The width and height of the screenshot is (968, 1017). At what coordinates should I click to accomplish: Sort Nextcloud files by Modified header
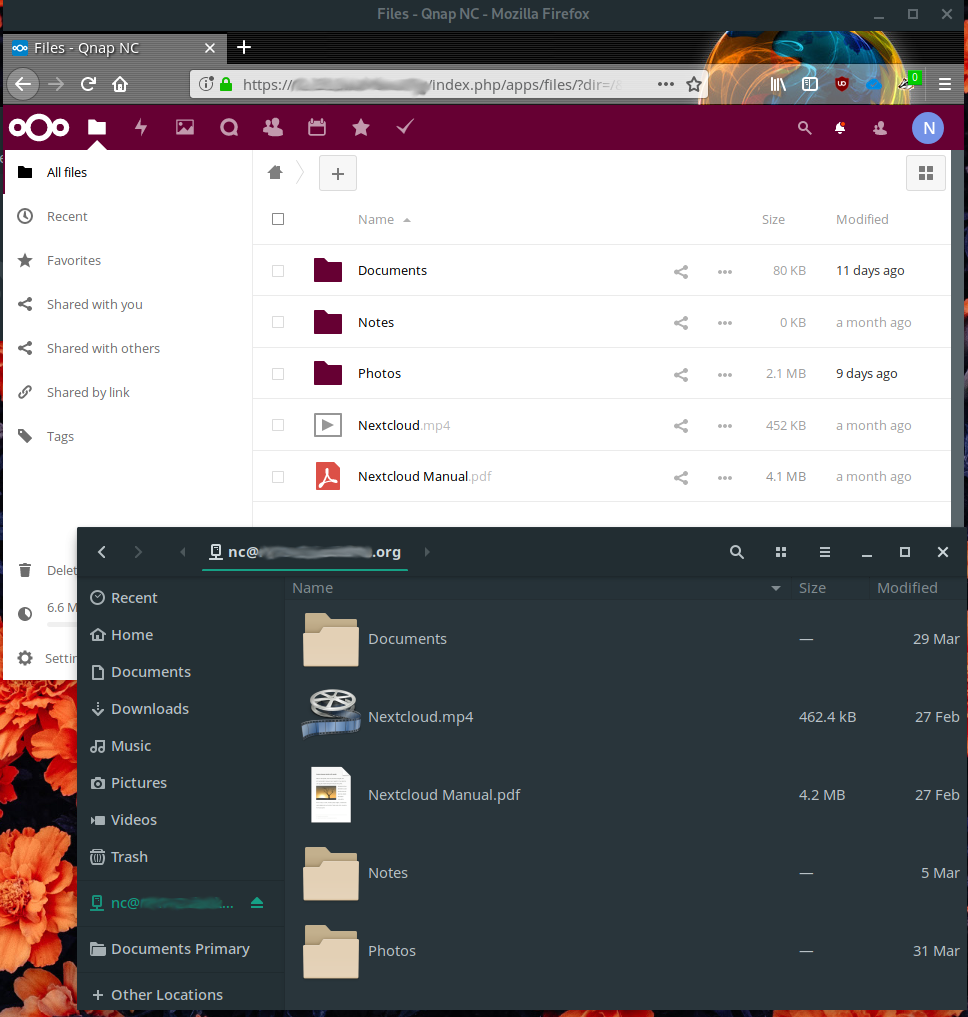pos(862,220)
